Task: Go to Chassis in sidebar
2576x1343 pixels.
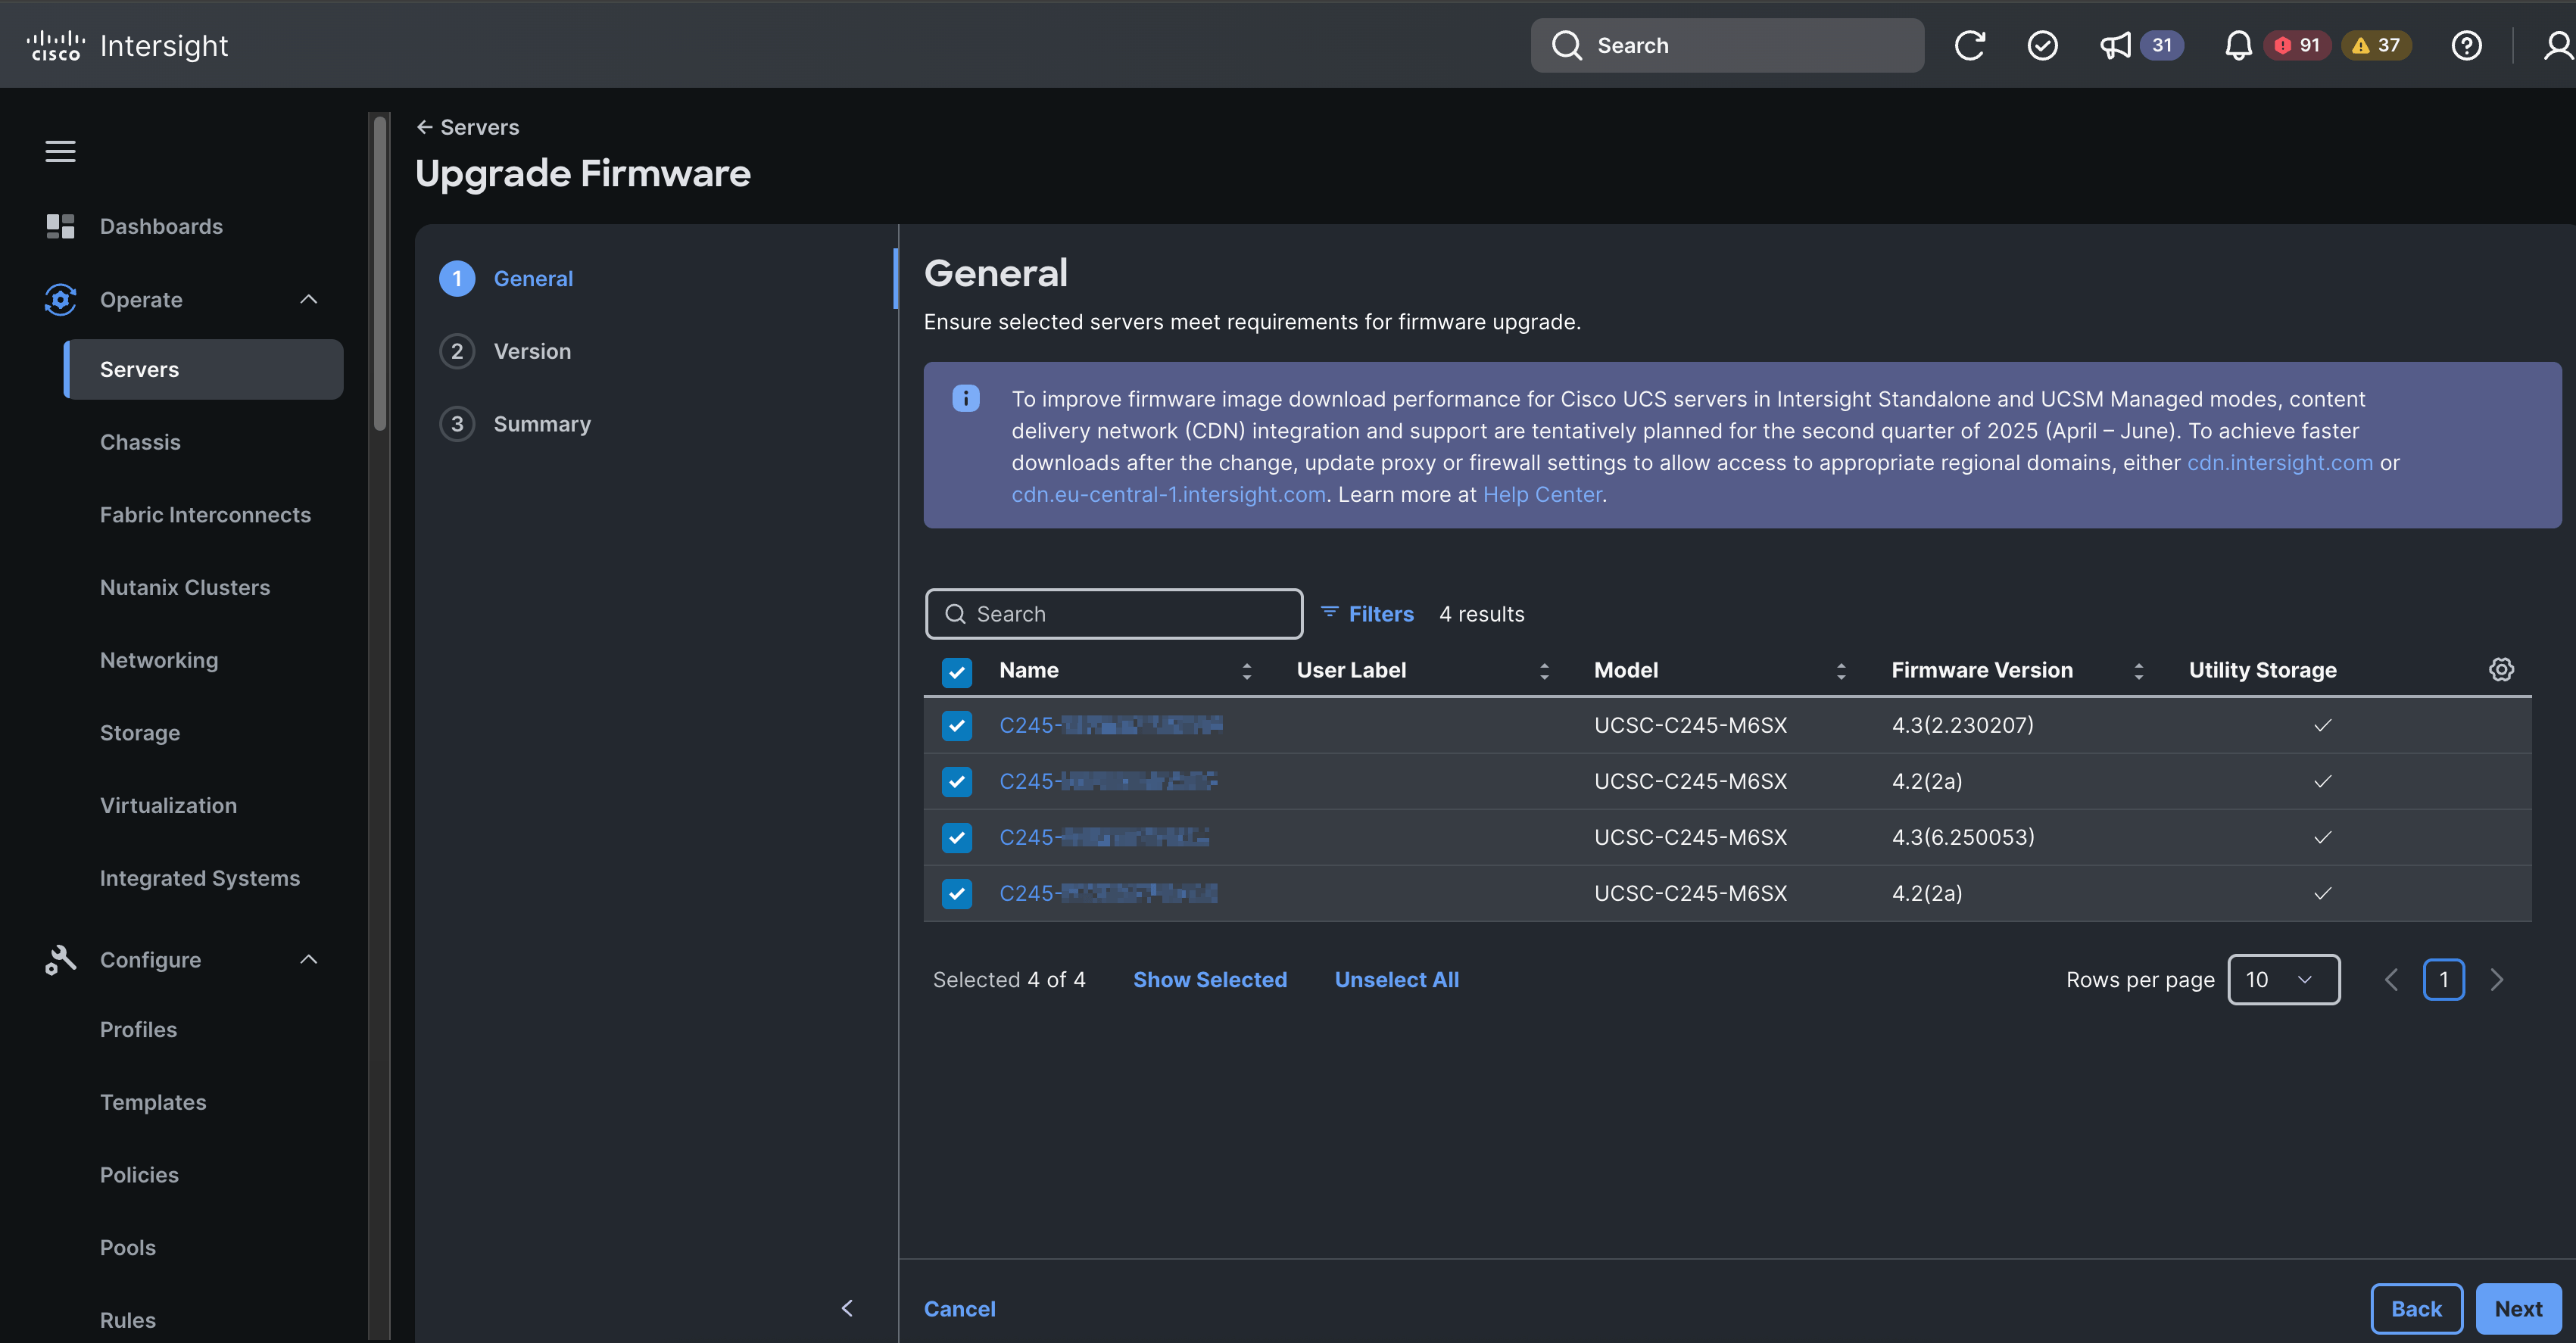Action: (140, 442)
